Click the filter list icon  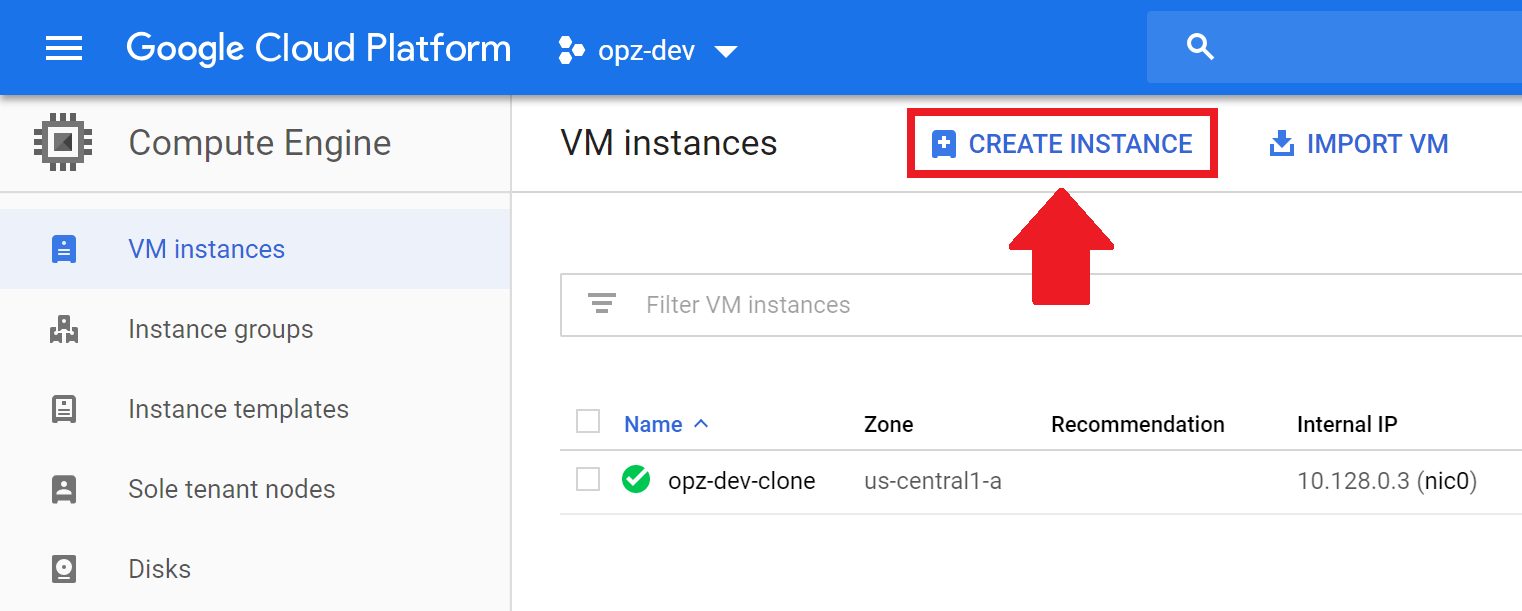[x=602, y=304]
